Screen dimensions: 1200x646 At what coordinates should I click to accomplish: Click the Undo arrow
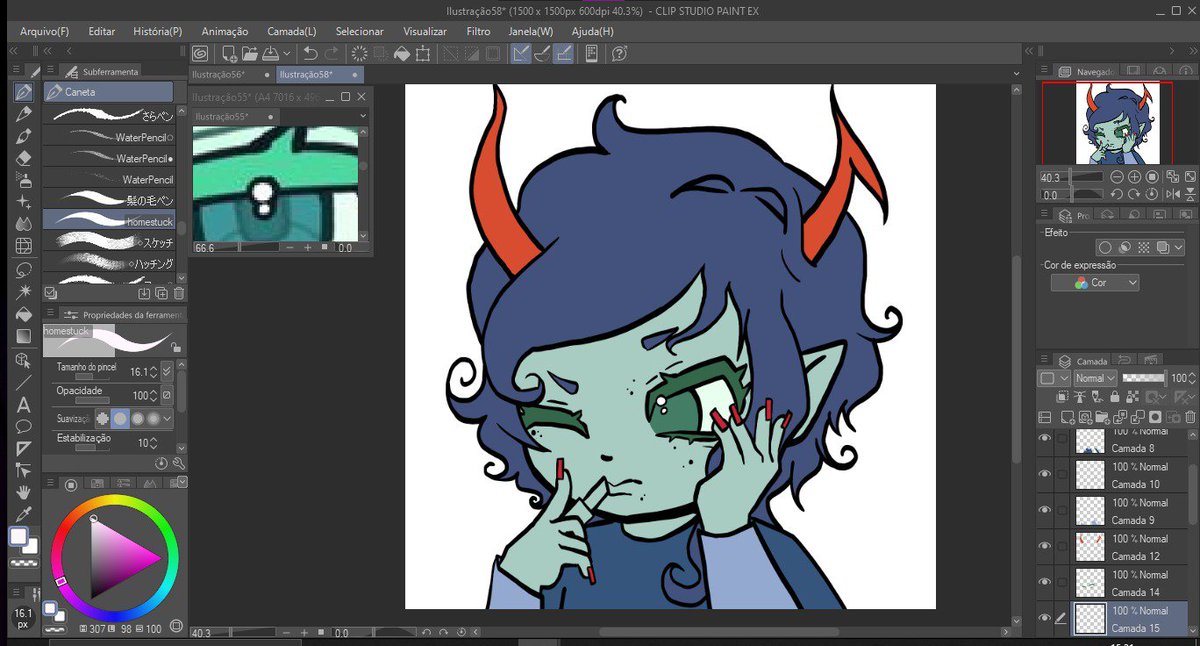coord(310,53)
